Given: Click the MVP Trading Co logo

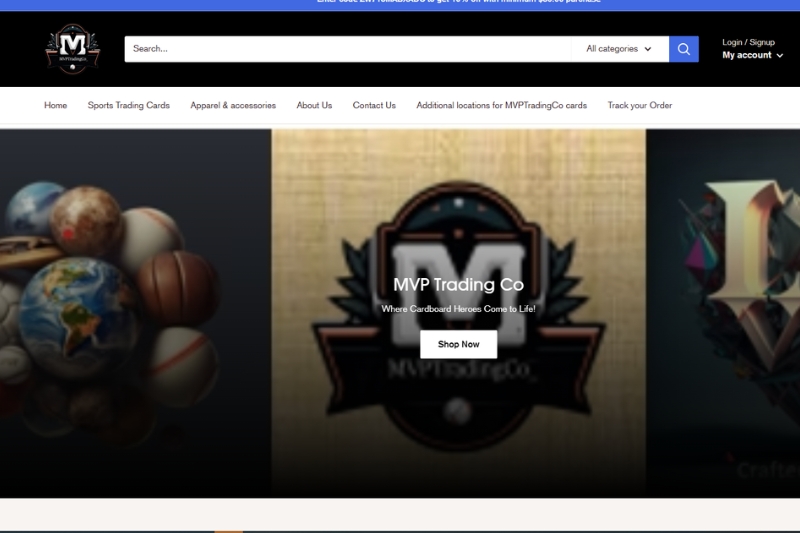Looking at the screenshot, I should (73, 49).
